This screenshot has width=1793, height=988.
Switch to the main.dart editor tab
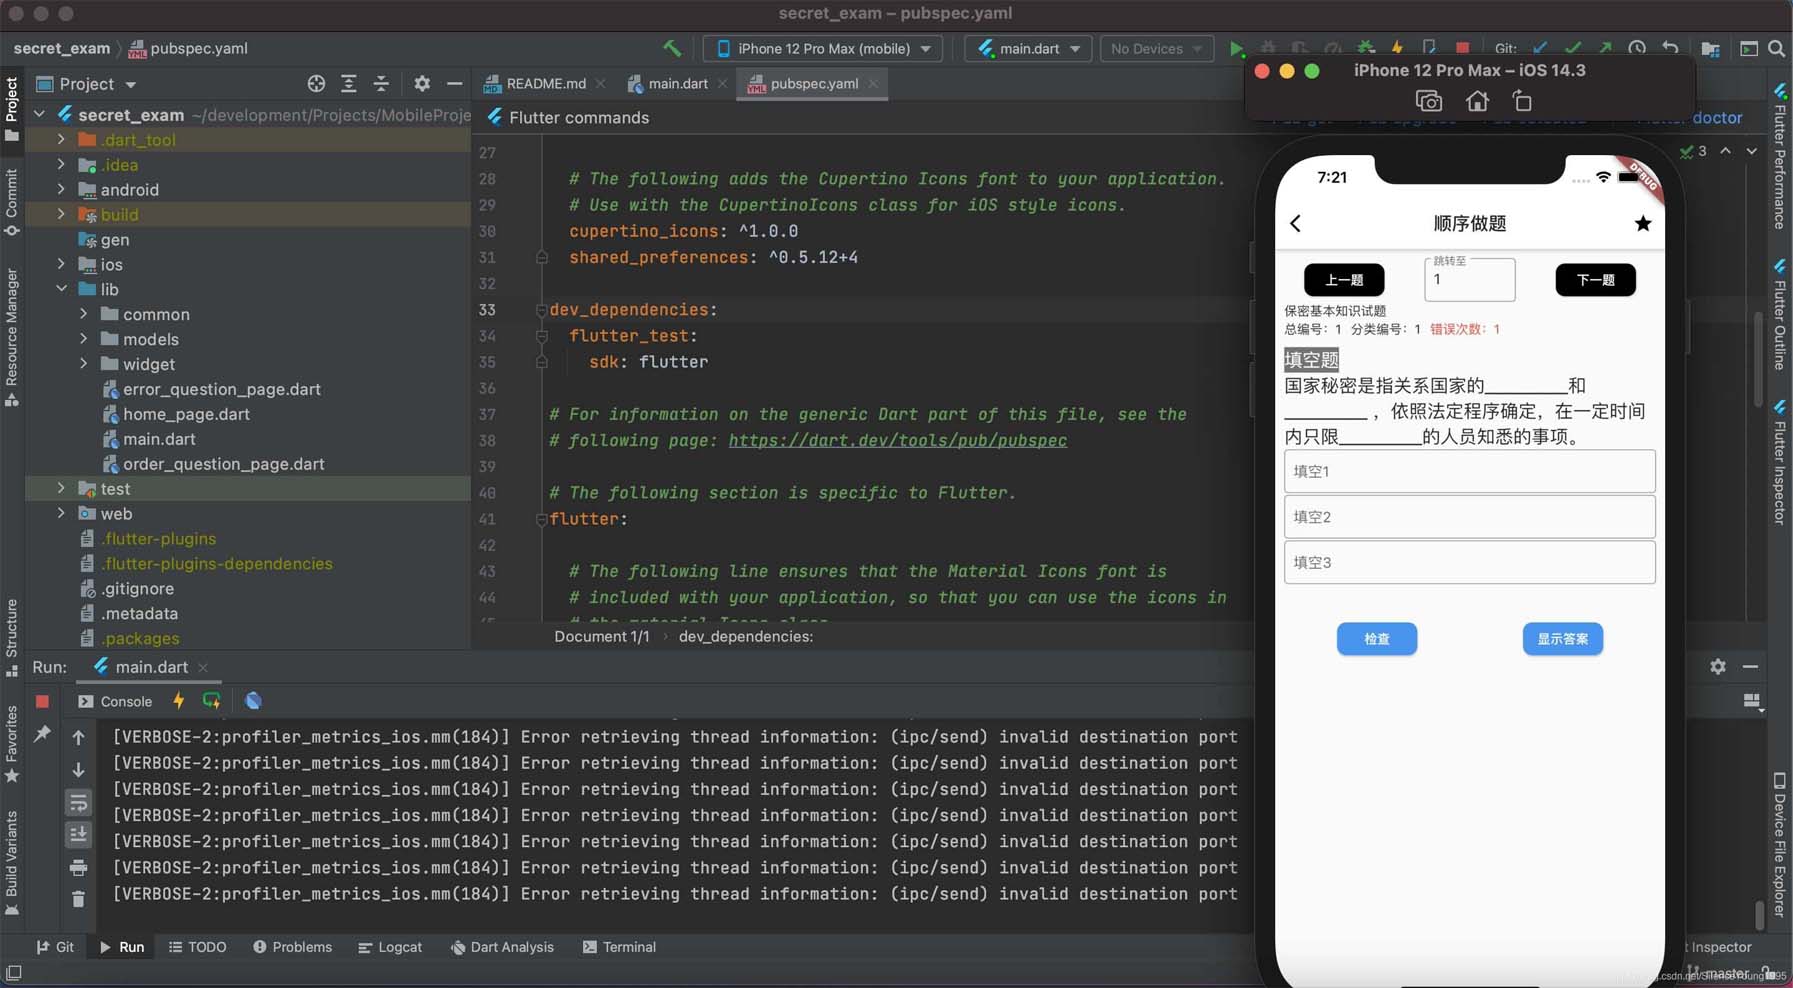[676, 84]
